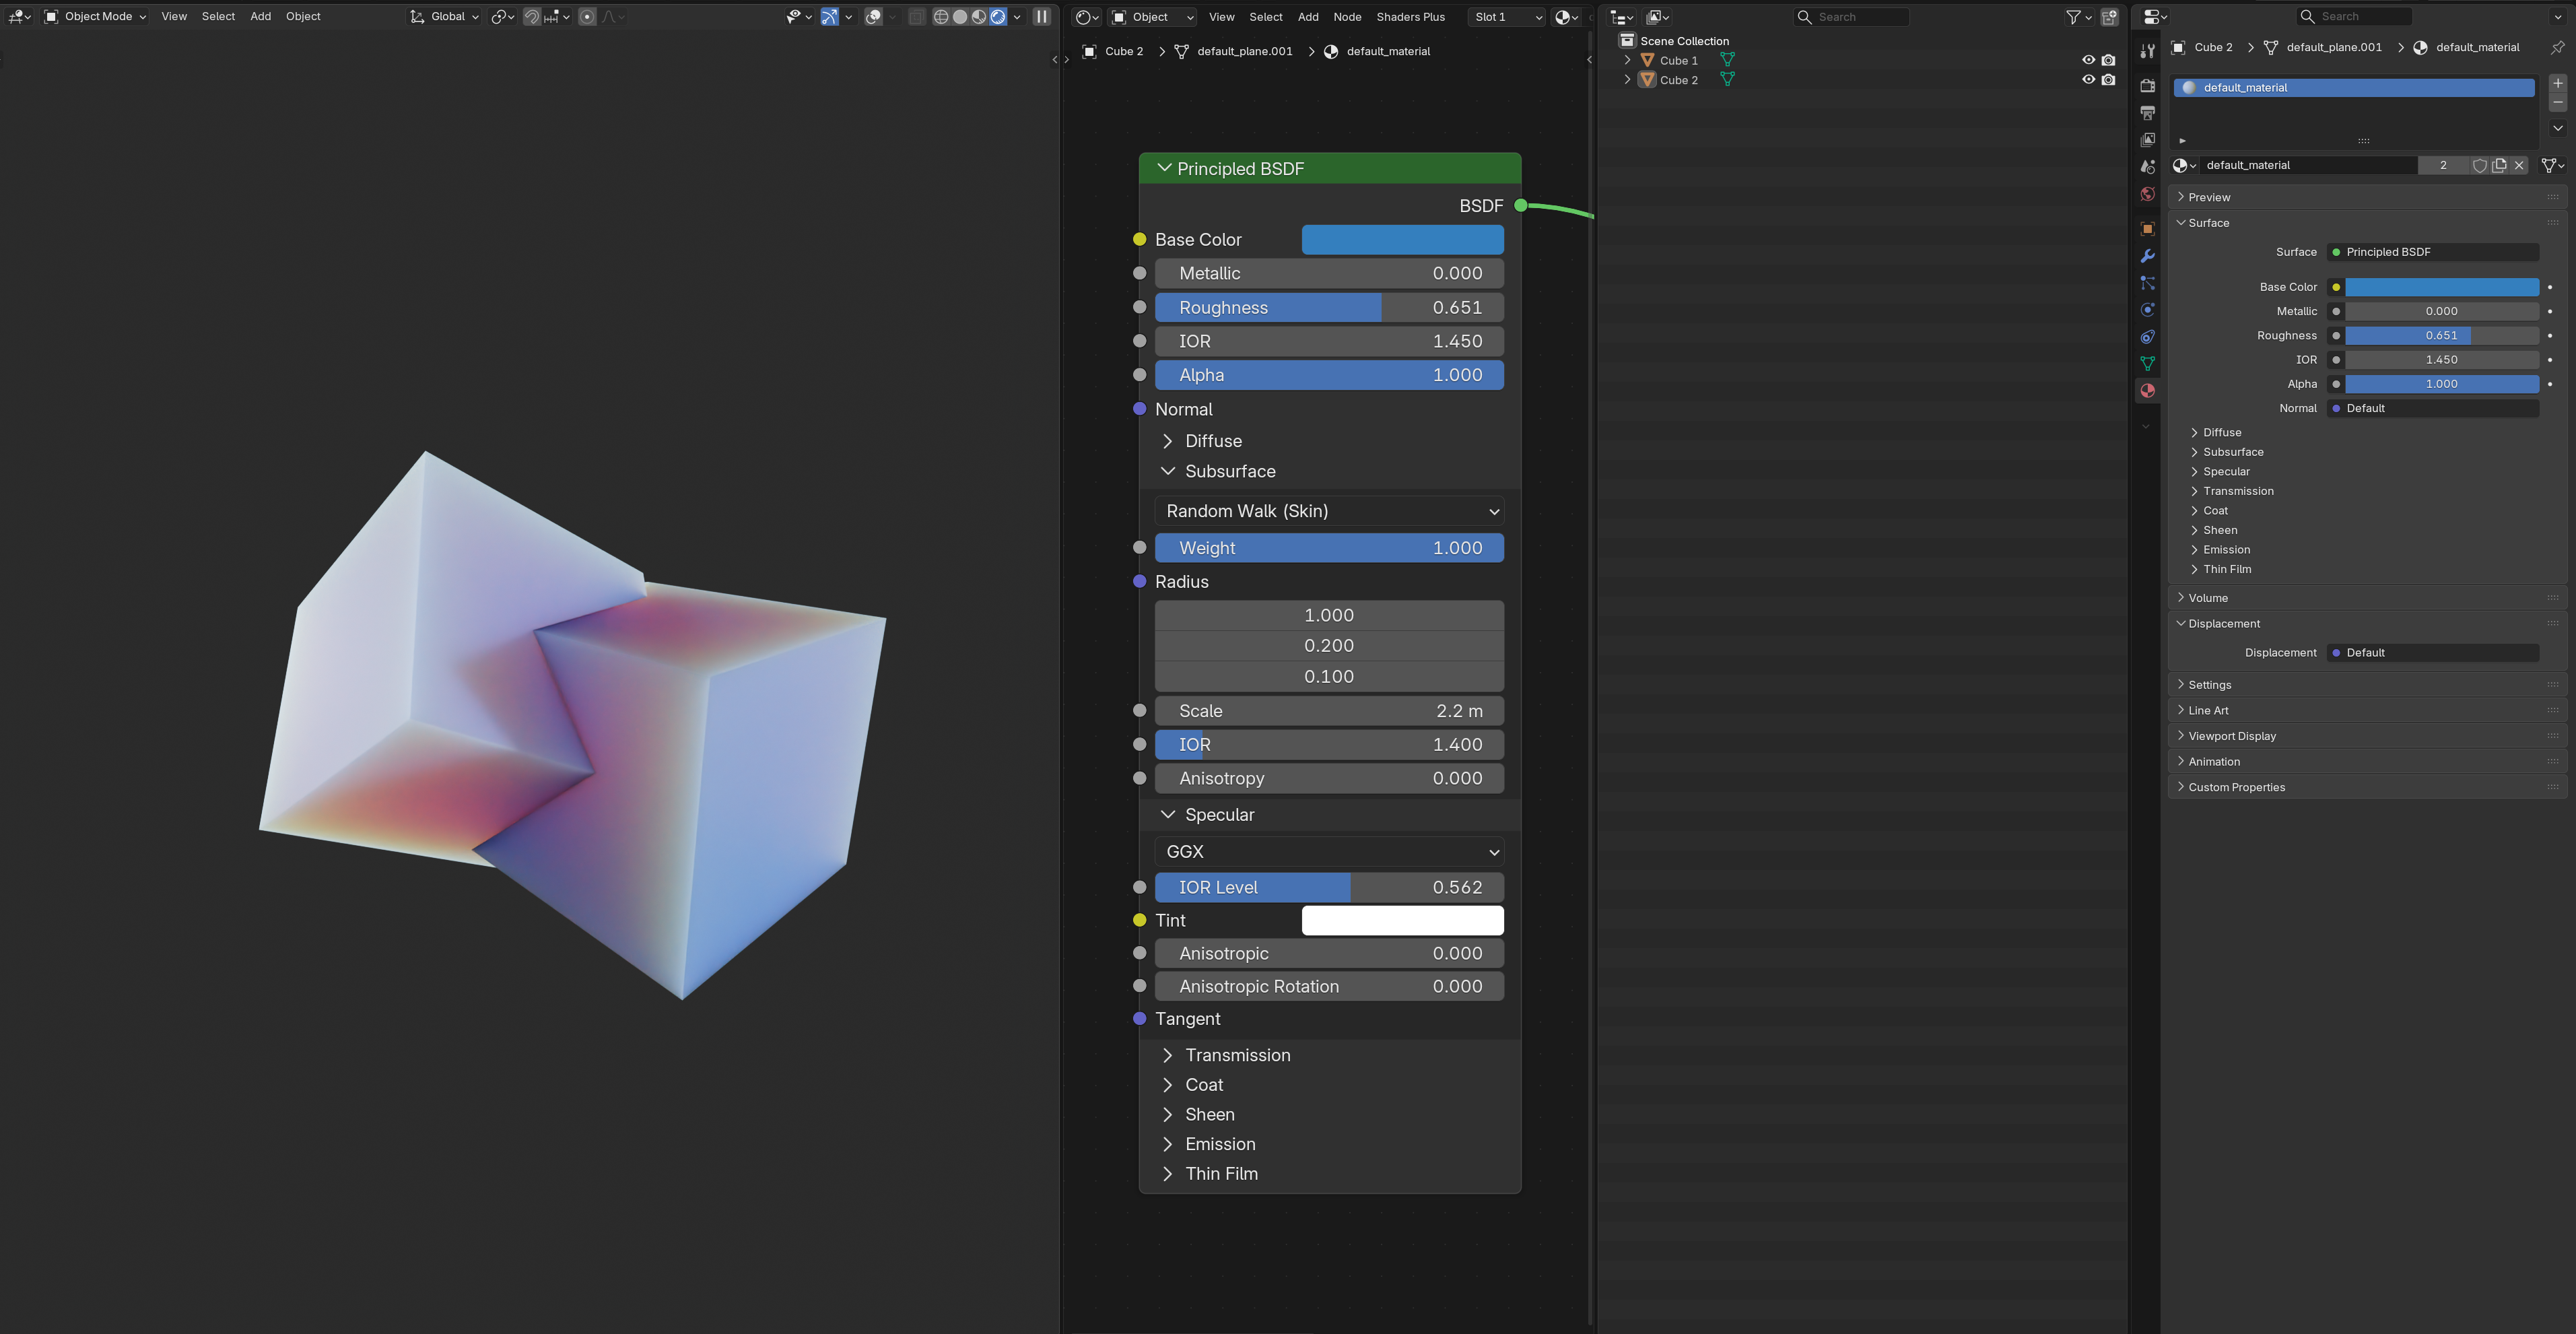Open the Object Data mesh tab
Screen dimensions: 2576x1334
pyautogui.click(x=2147, y=364)
